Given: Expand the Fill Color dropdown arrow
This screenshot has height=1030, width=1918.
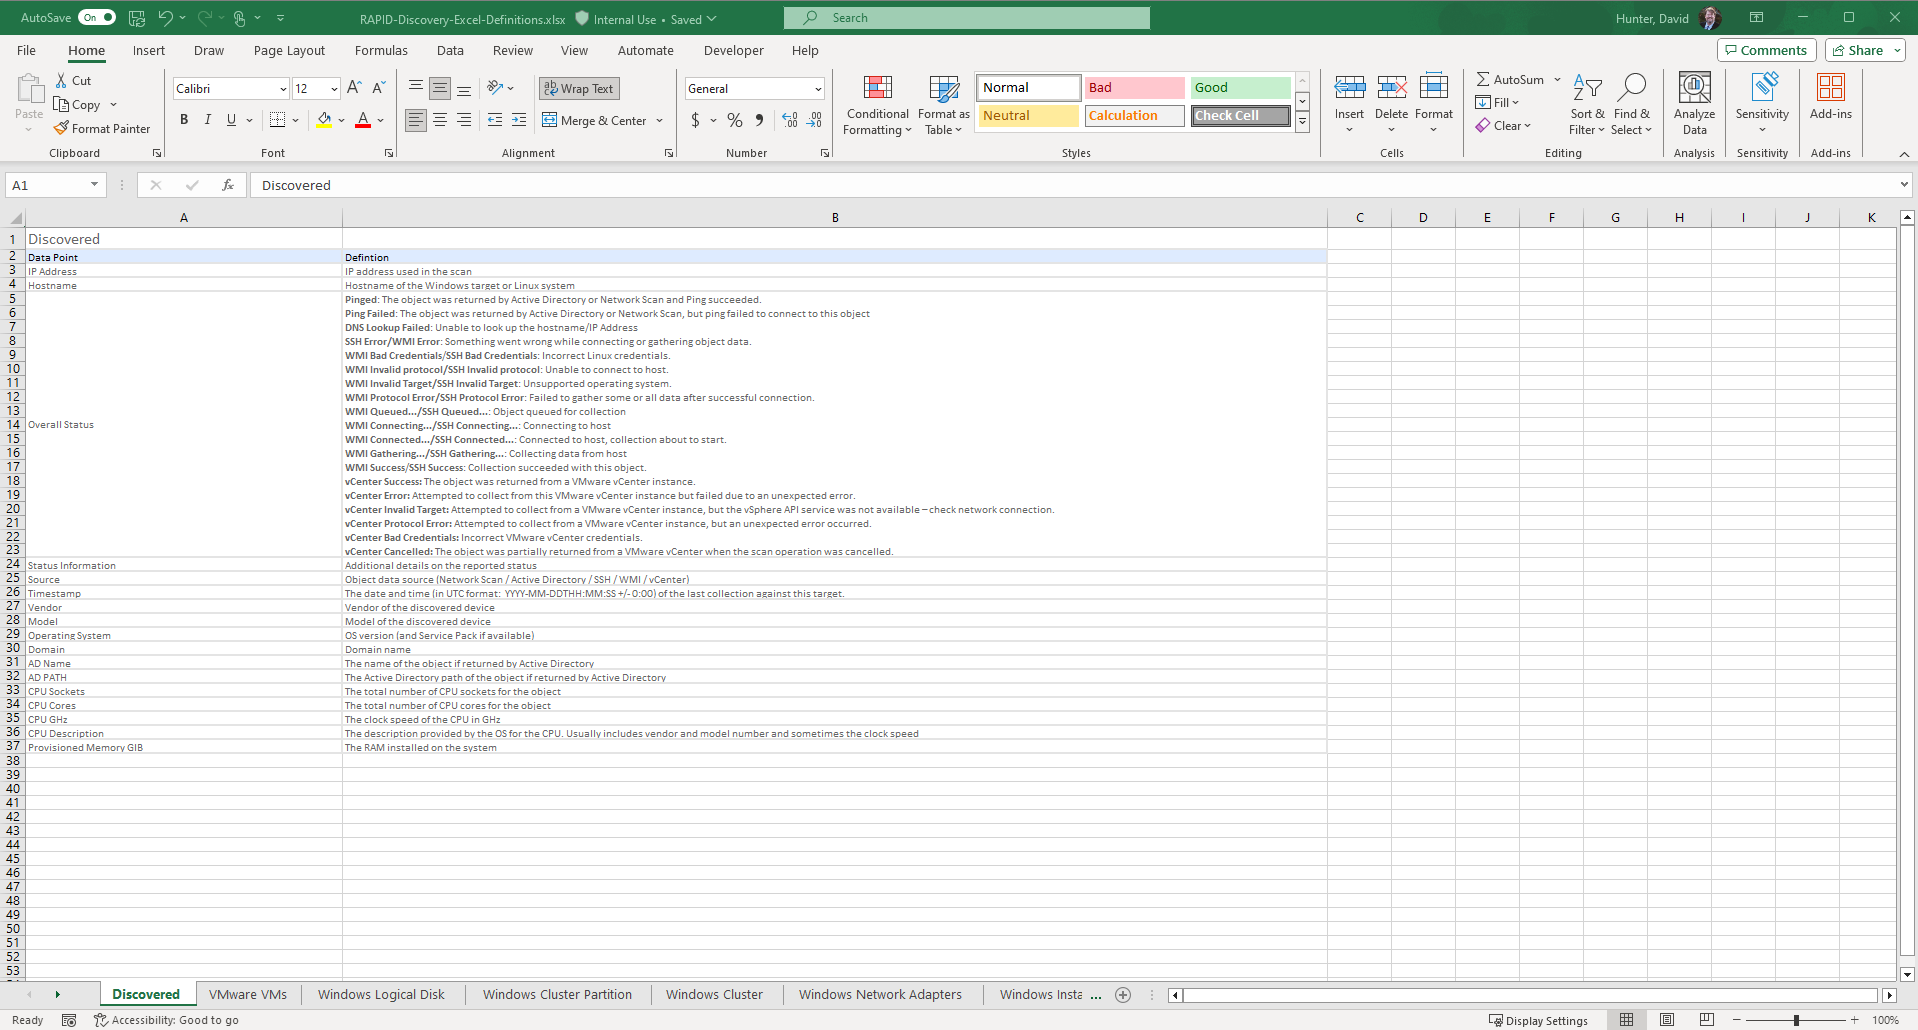Looking at the screenshot, I should click(x=343, y=120).
